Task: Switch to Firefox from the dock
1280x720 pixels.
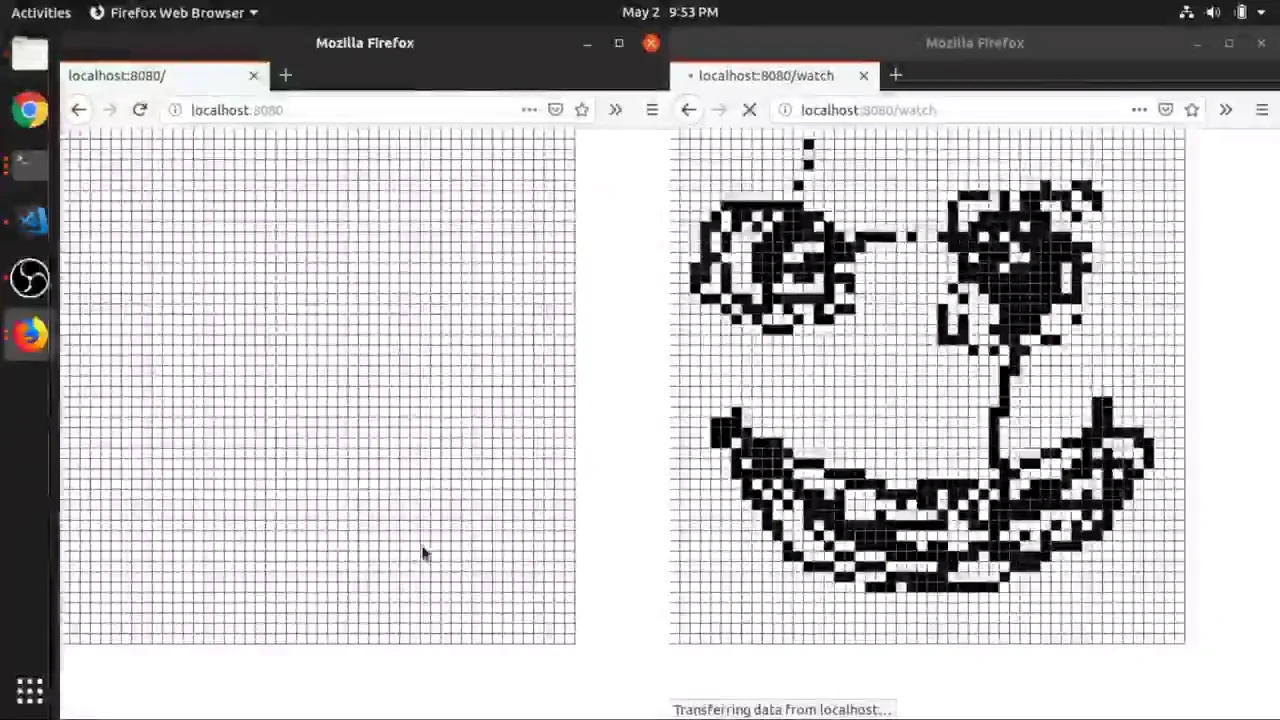Action: click(30, 334)
